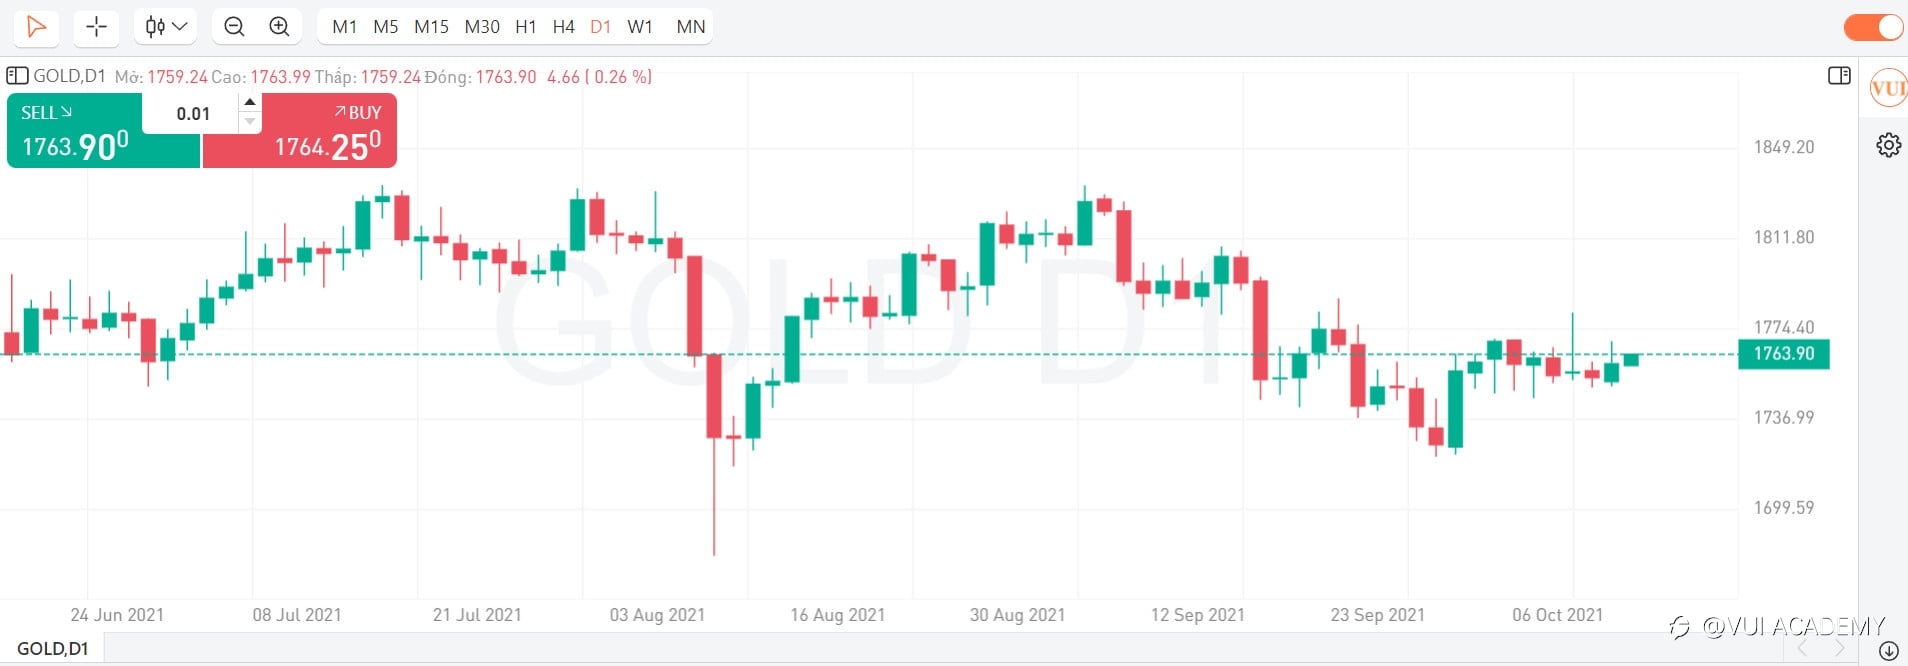Decrease lot size with down arrow
Screen dimensions: 1908x666
(250, 122)
